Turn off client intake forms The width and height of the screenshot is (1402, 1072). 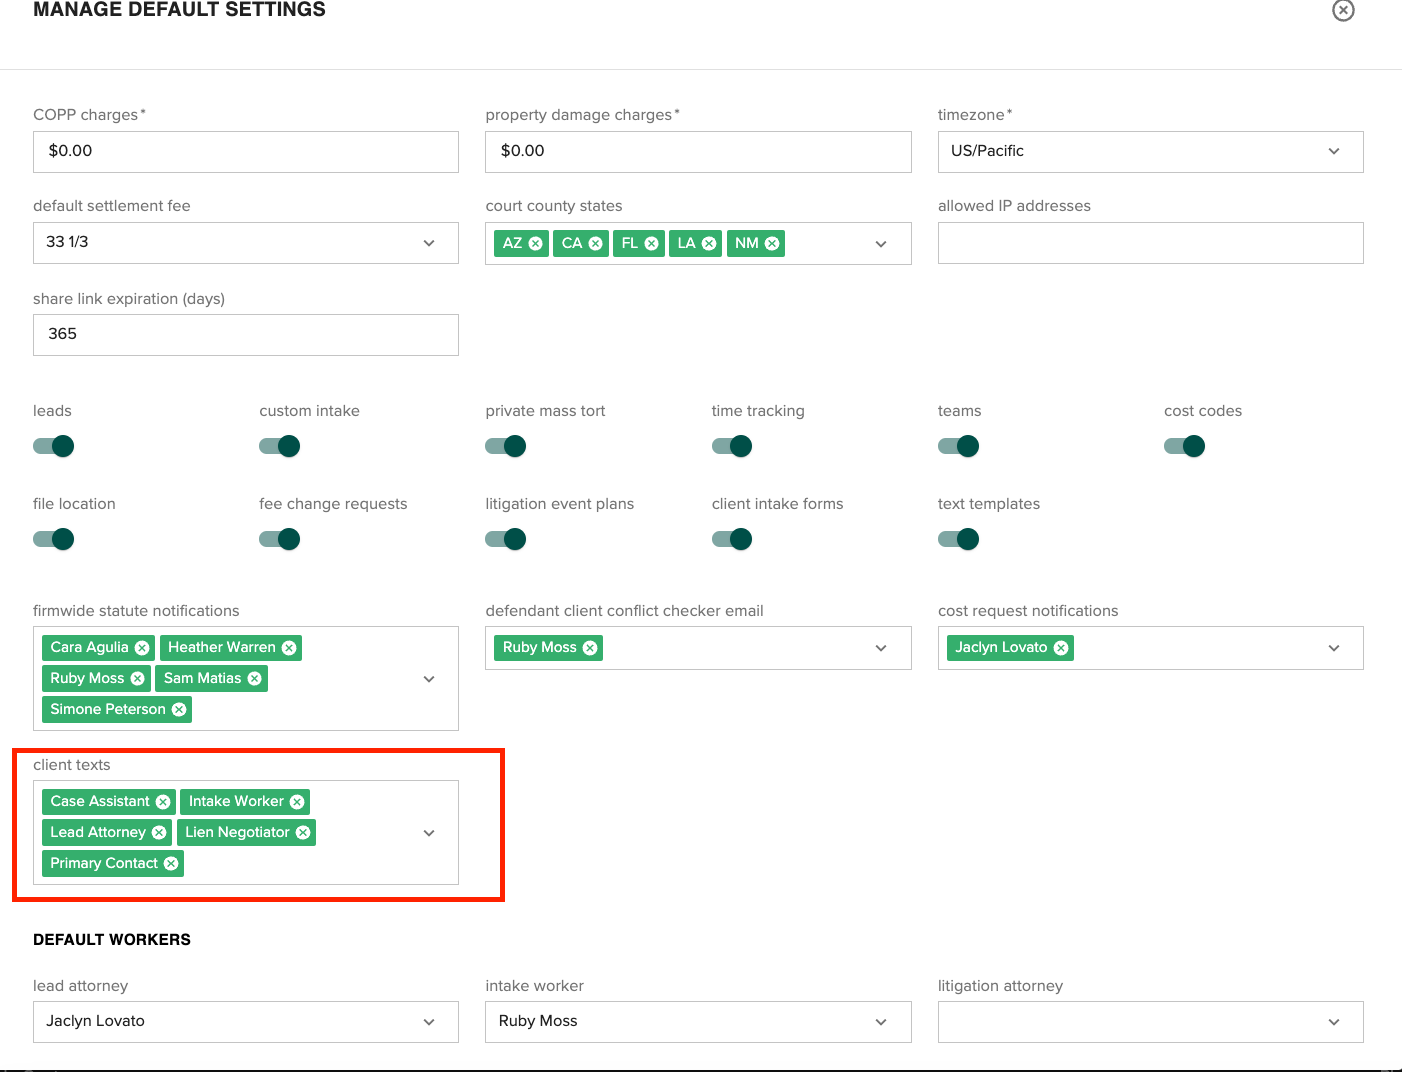point(732,539)
